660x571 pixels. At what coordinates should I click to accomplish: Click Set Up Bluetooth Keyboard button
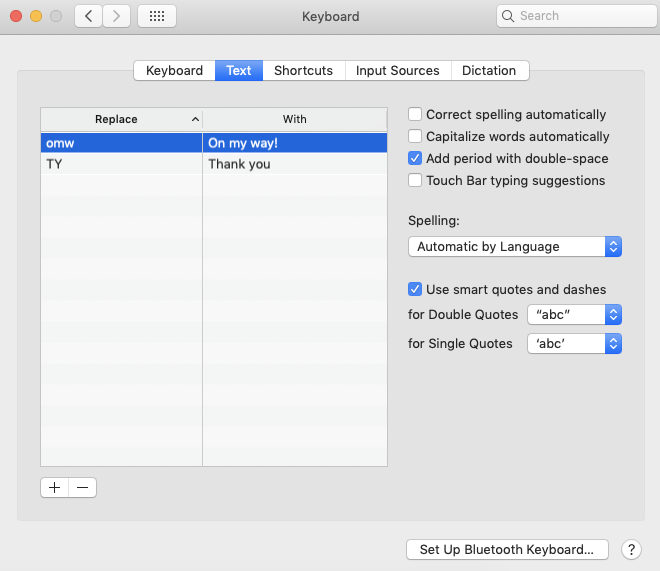point(507,549)
